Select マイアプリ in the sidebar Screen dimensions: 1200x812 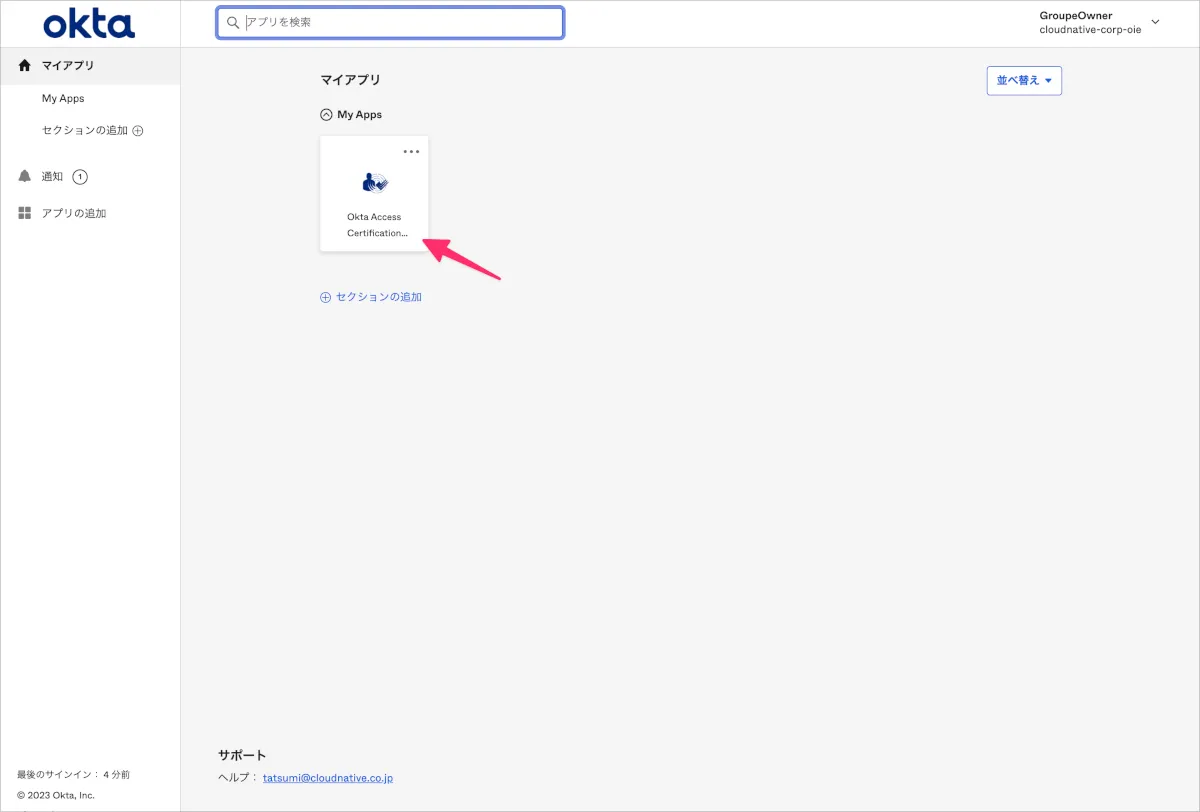click(x=90, y=65)
